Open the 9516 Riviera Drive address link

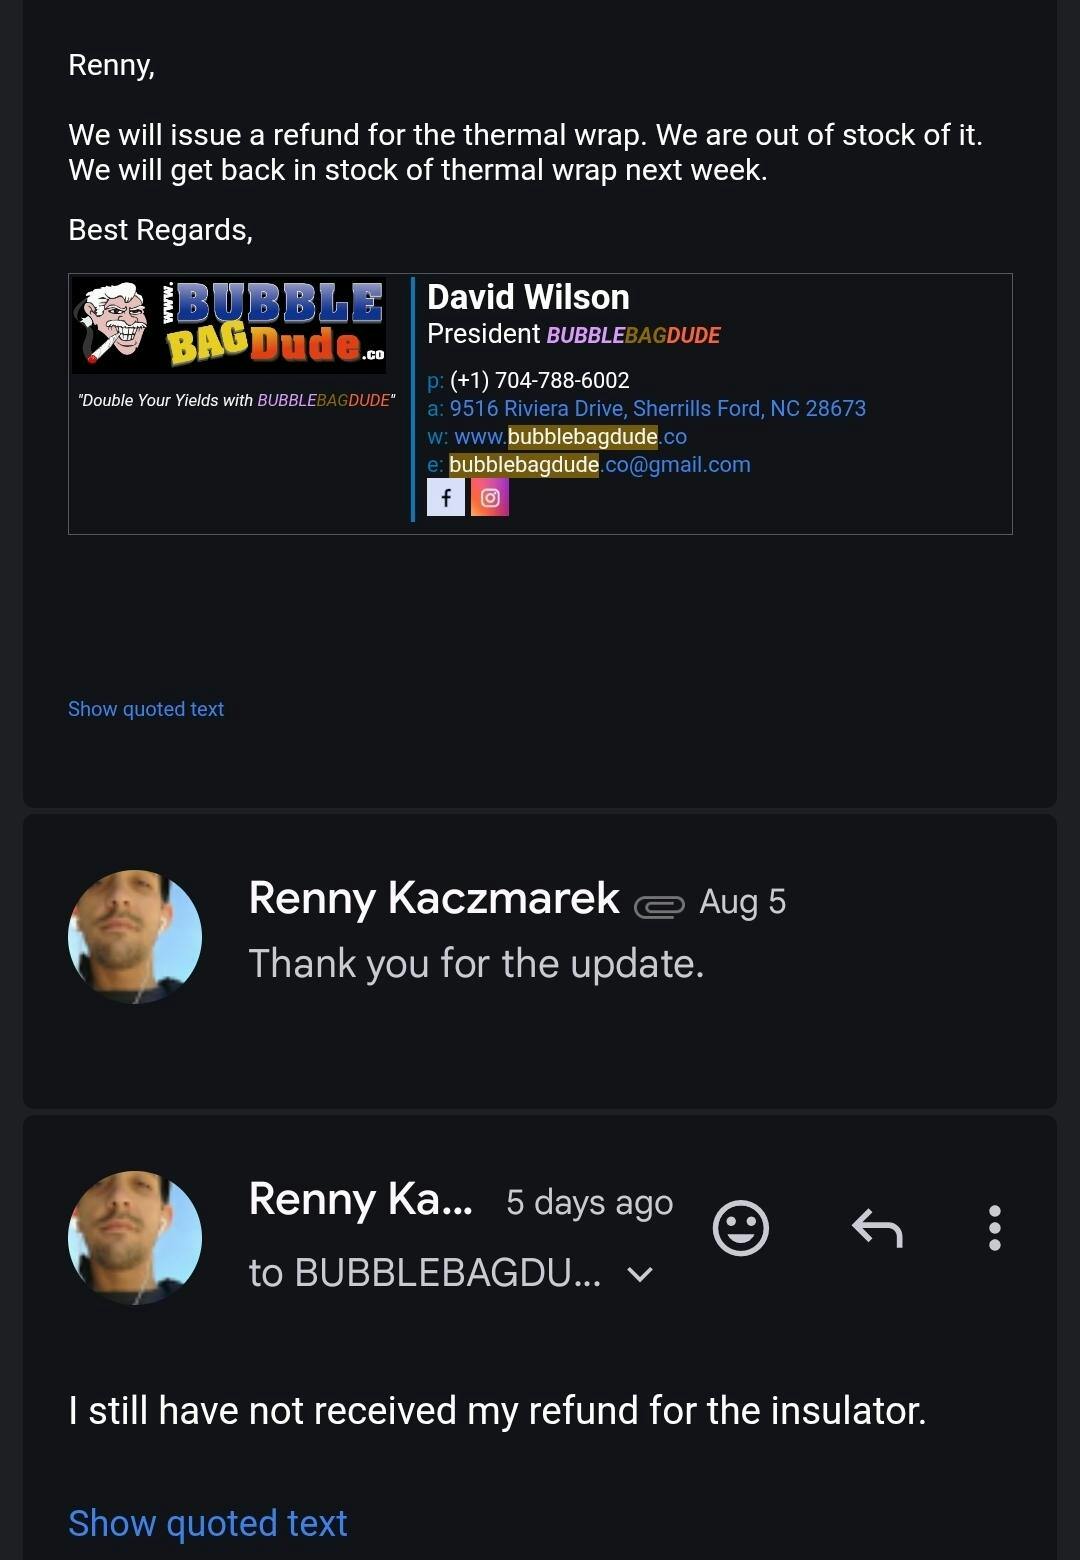657,408
